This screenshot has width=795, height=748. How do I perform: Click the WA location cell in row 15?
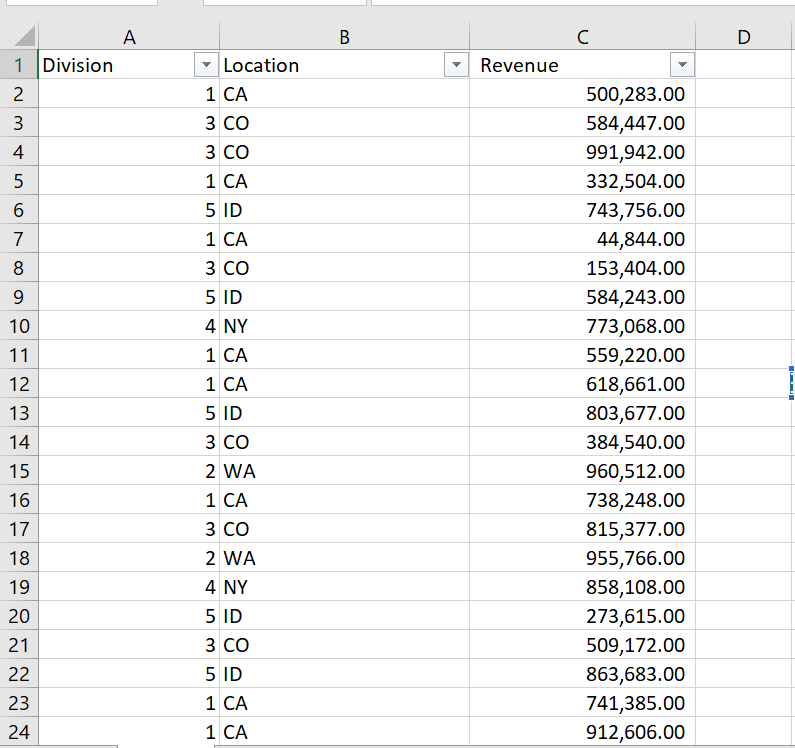[x=239, y=471]
